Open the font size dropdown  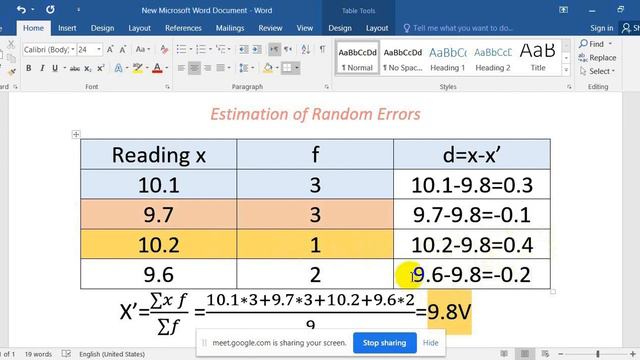pyautogui.click(x=99, y=49)
